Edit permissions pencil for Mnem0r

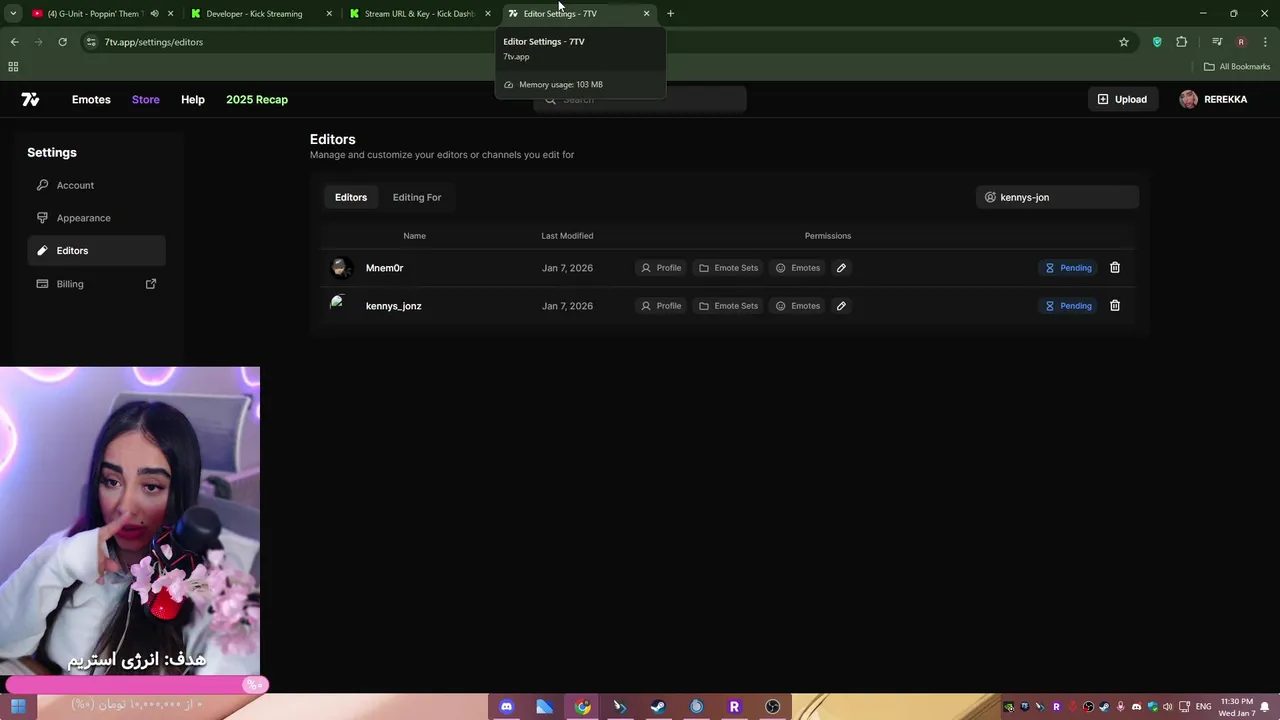(841, 268)
